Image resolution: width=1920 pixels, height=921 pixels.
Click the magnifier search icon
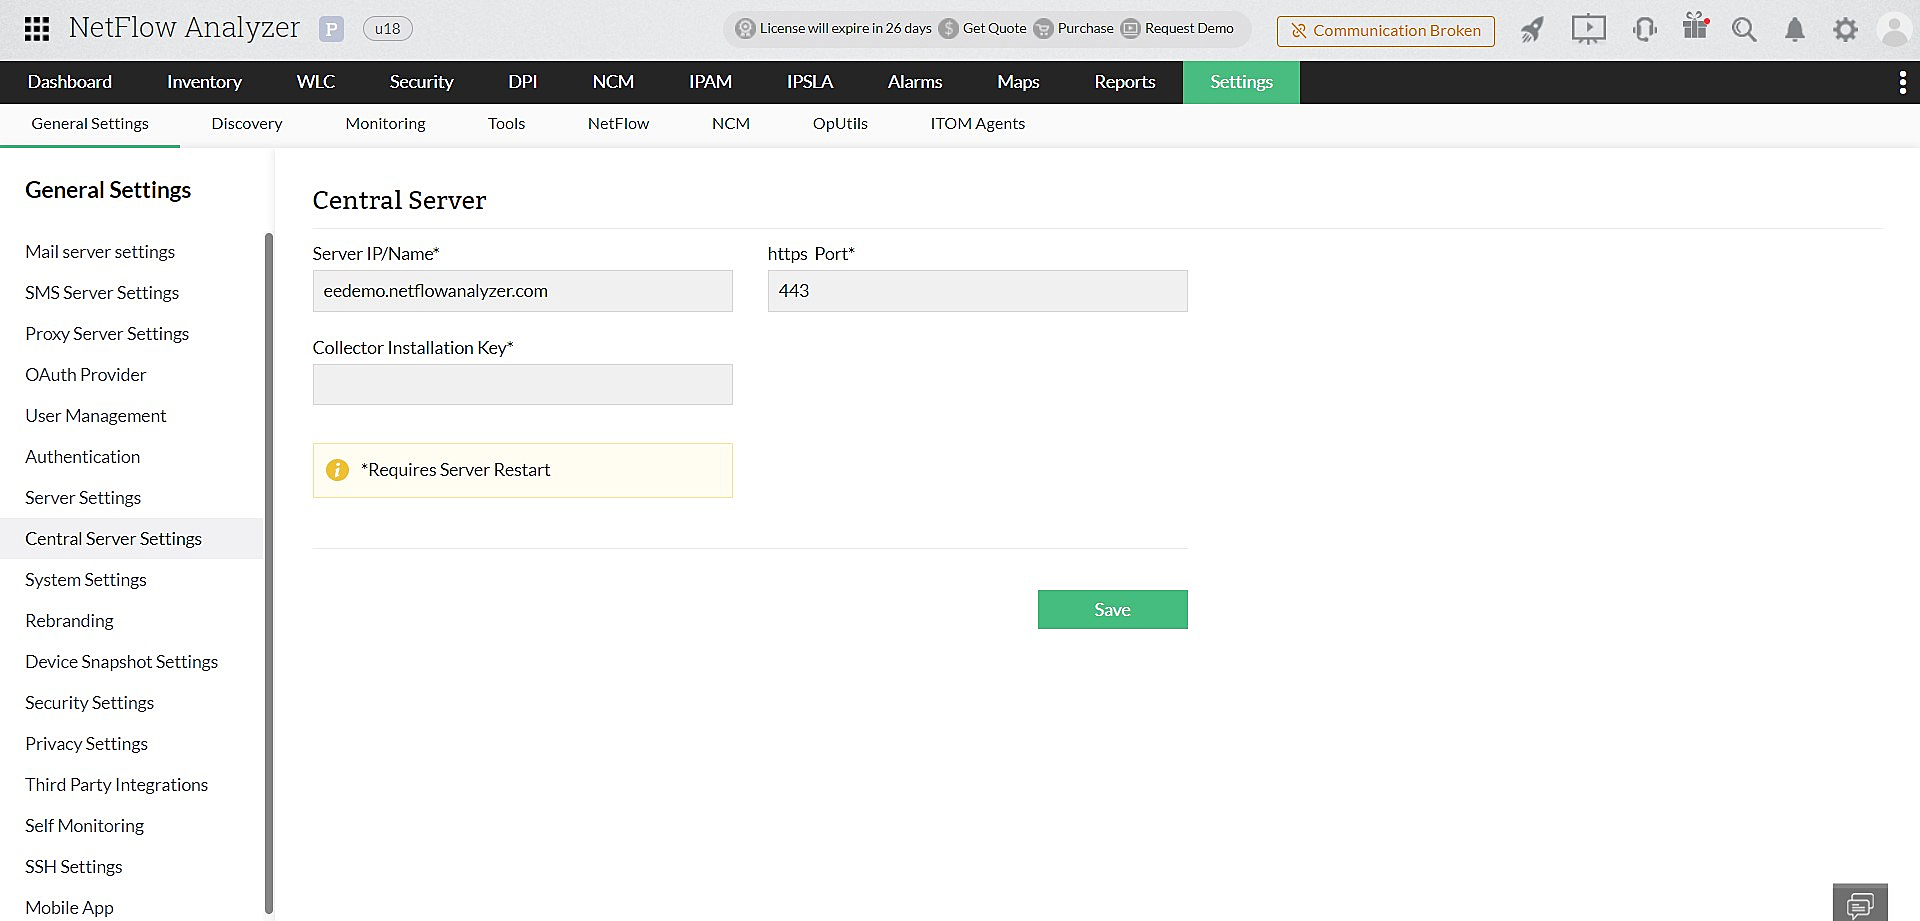click(x=1744, y=30)
